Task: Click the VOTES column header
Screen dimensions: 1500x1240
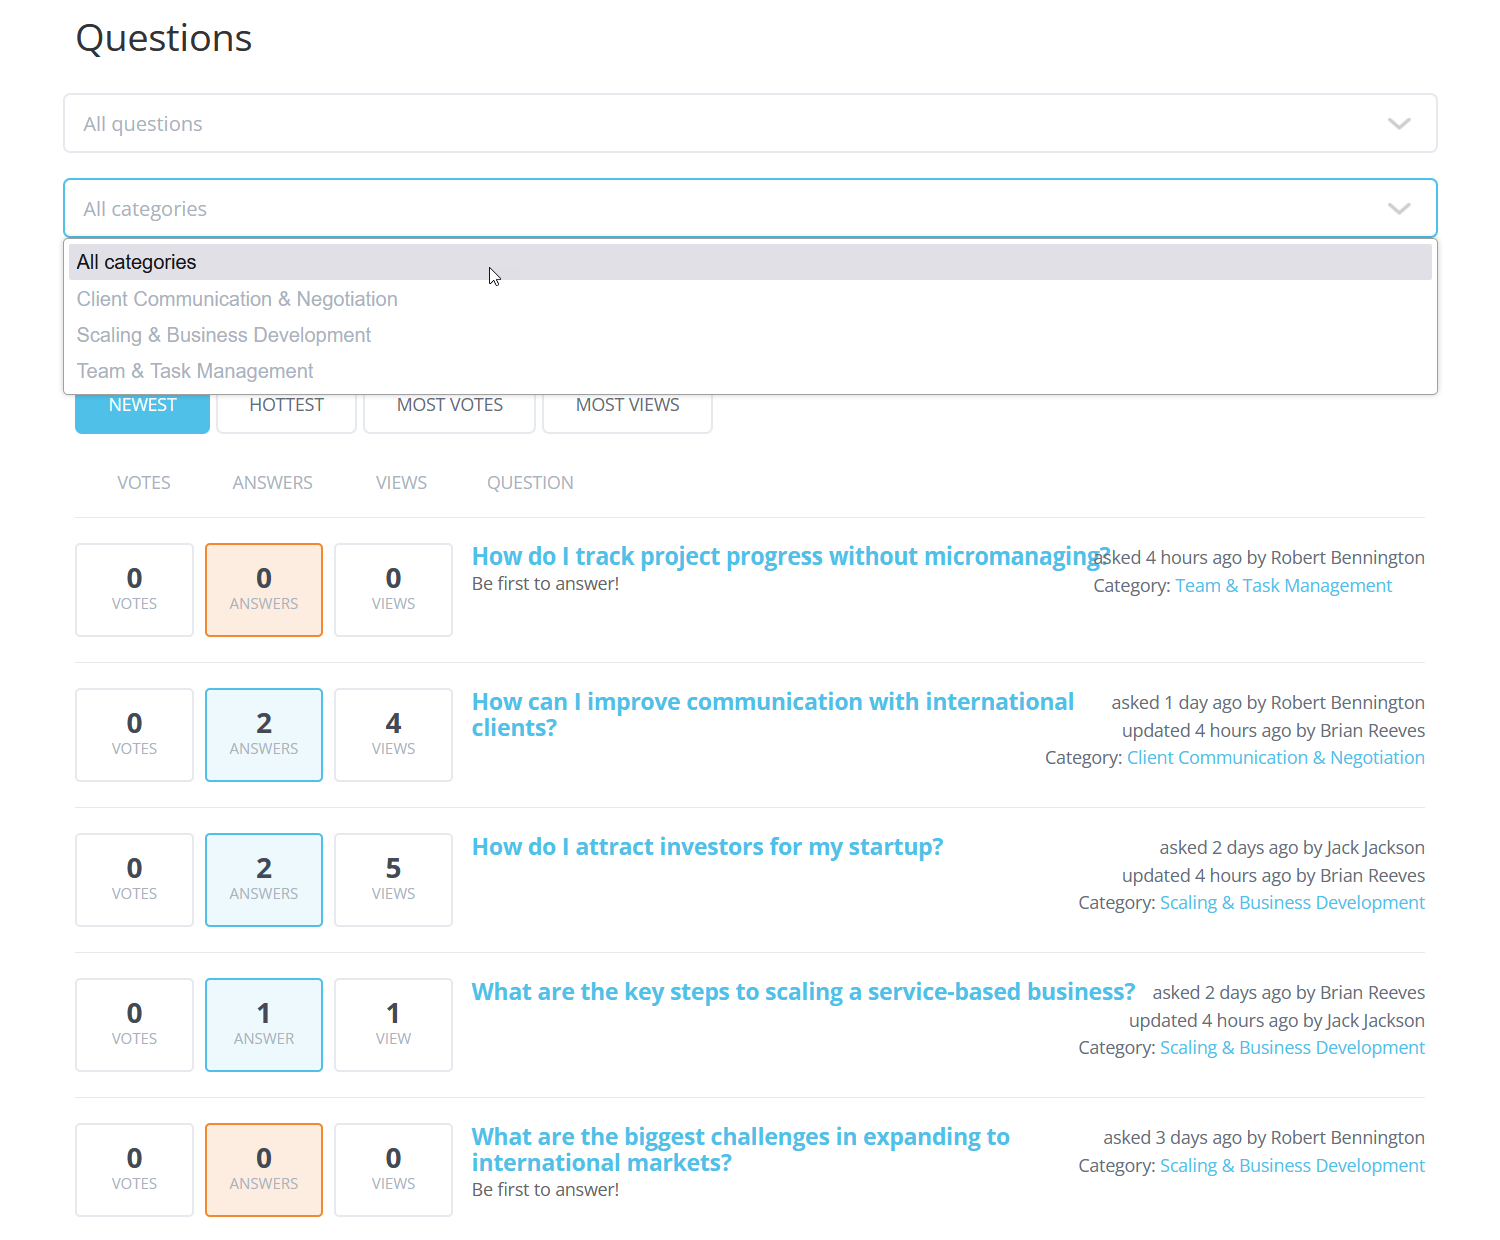Action: coord(144,483)
